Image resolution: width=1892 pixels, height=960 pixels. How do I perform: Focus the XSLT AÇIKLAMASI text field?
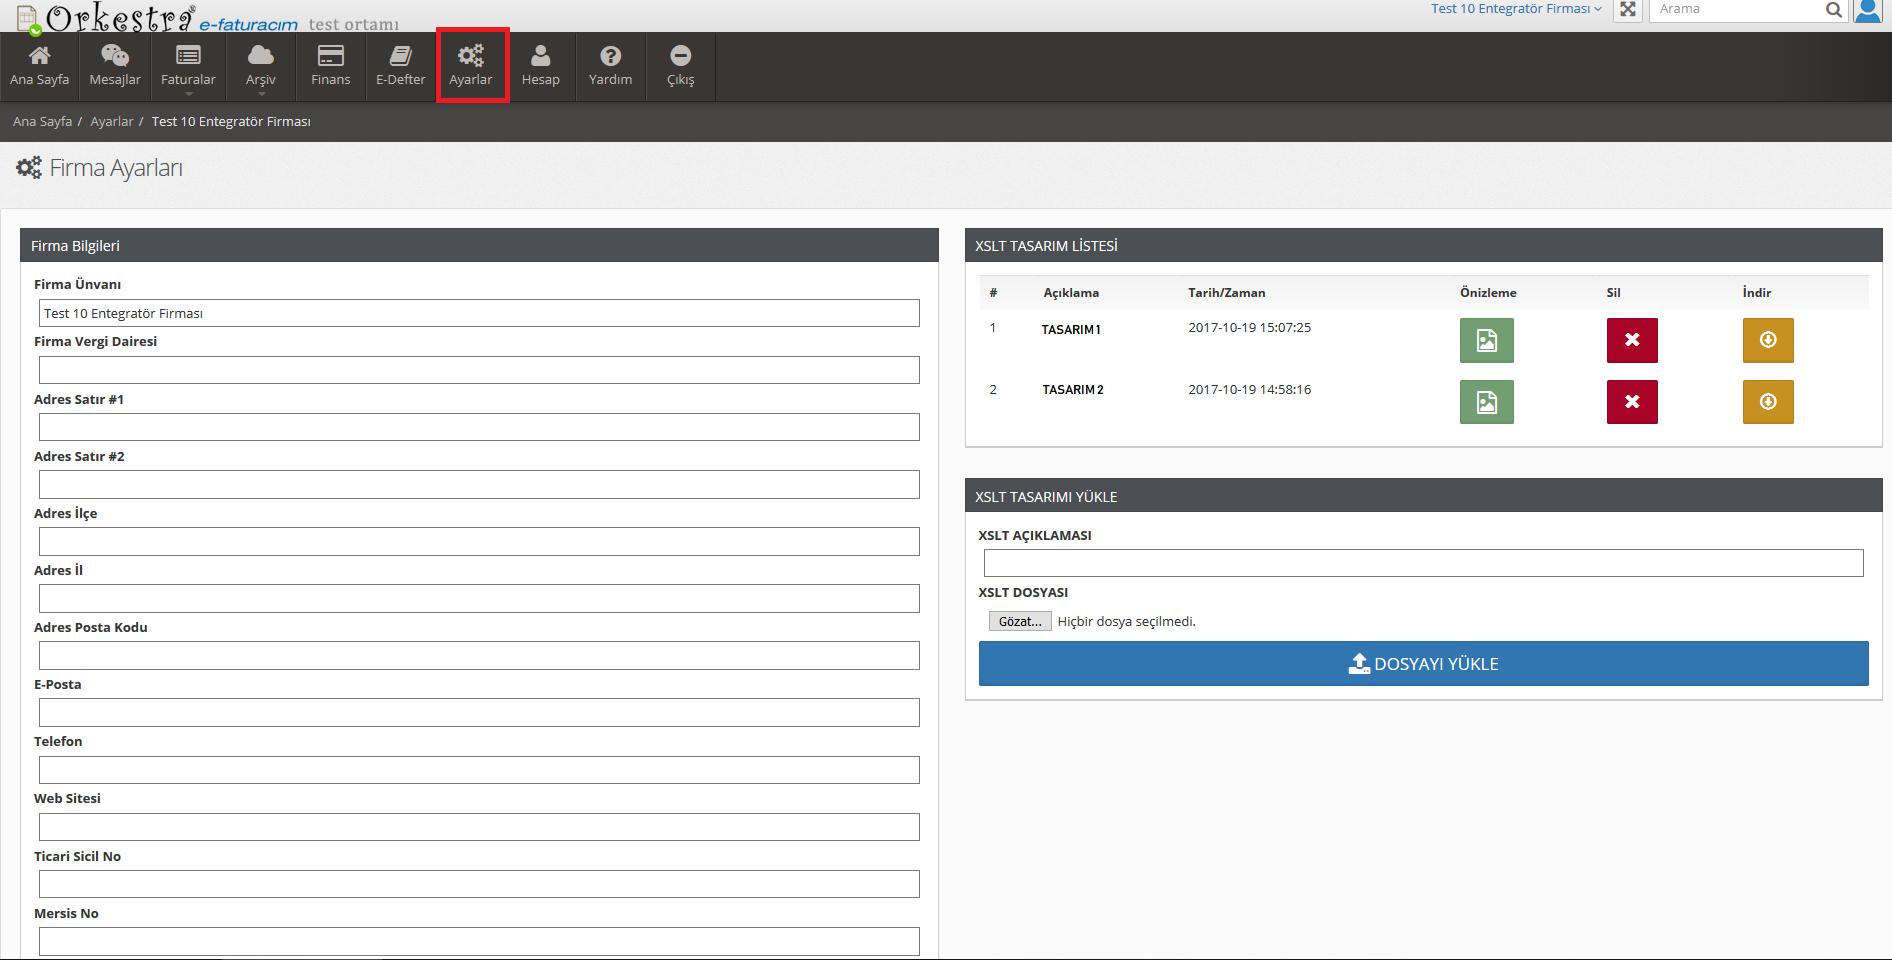pos(1423,563)
